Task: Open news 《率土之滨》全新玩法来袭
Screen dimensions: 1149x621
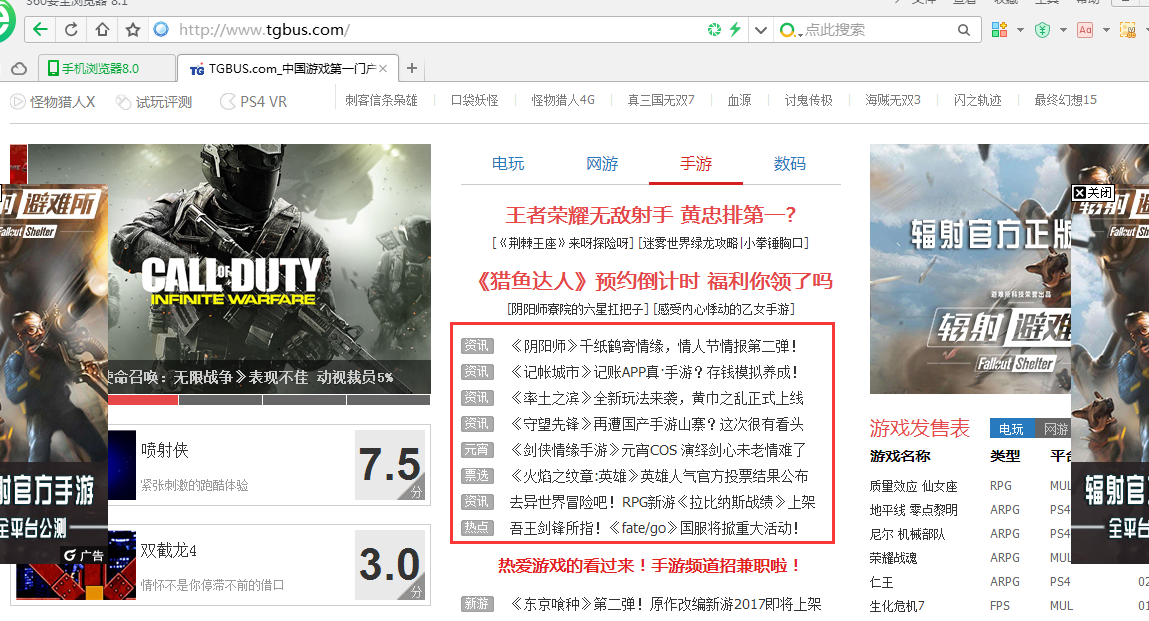Action: [657, 398]
